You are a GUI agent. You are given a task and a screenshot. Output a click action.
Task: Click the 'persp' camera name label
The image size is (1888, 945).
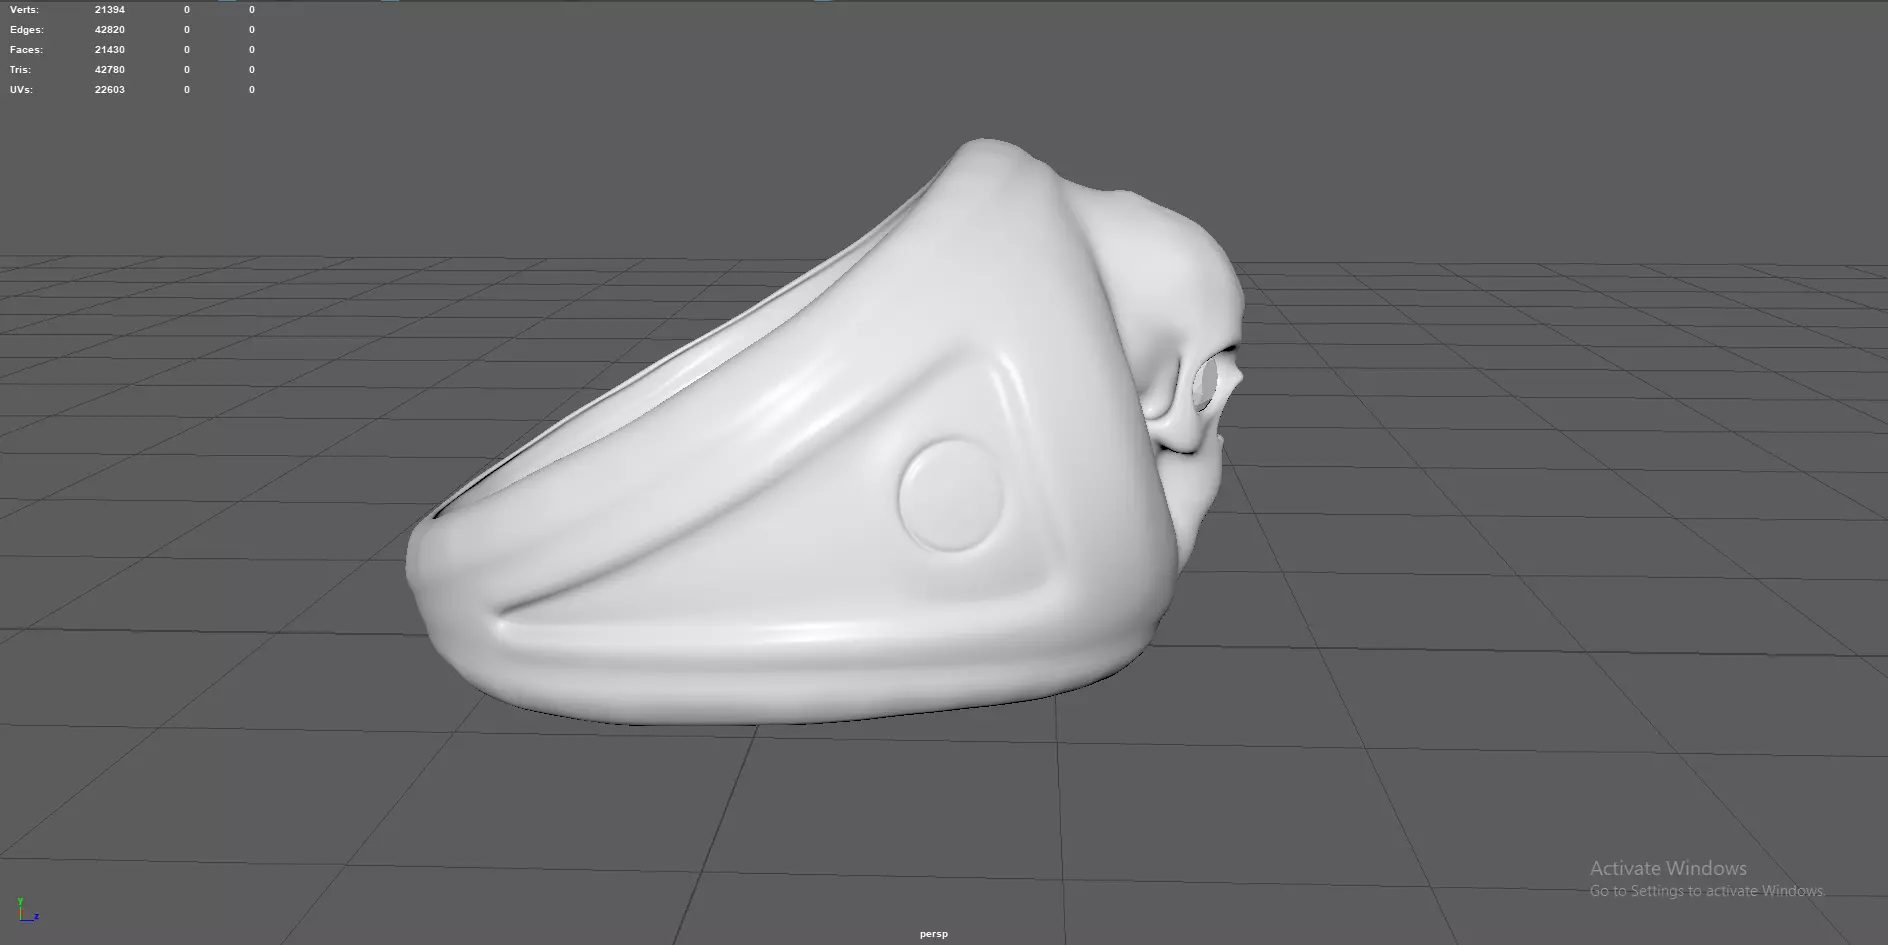[x=933, y=934]
